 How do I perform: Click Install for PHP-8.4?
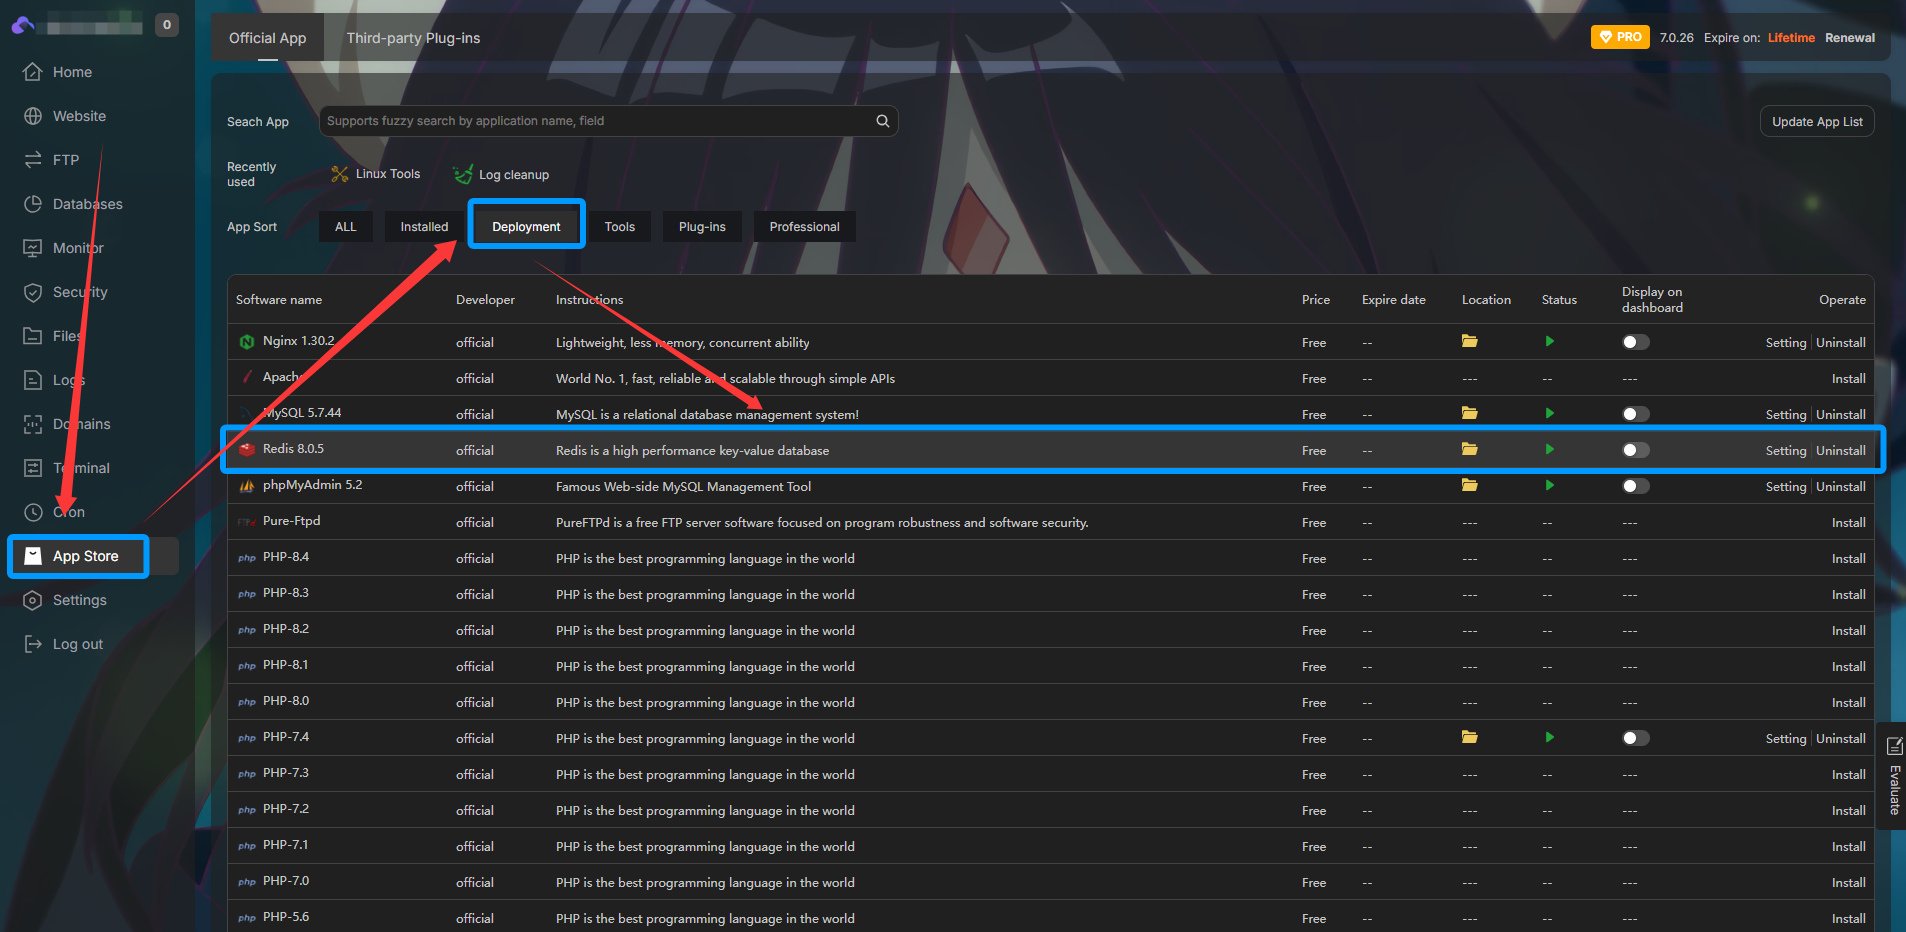[1848, 559]
